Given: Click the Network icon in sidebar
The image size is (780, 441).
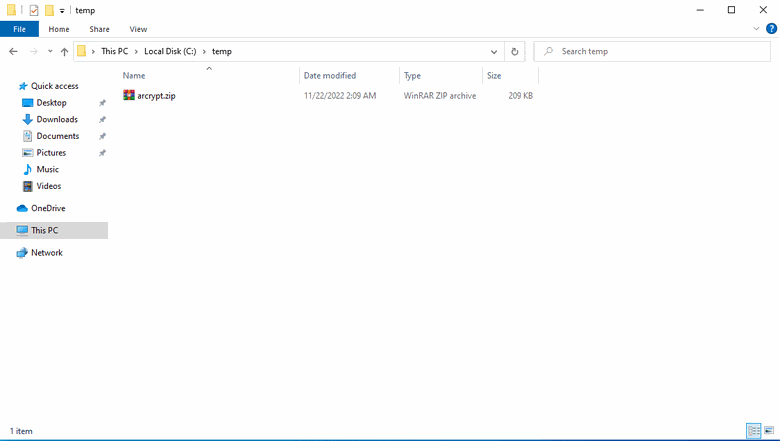Looking at the screenshot, I should coord(22,253).
